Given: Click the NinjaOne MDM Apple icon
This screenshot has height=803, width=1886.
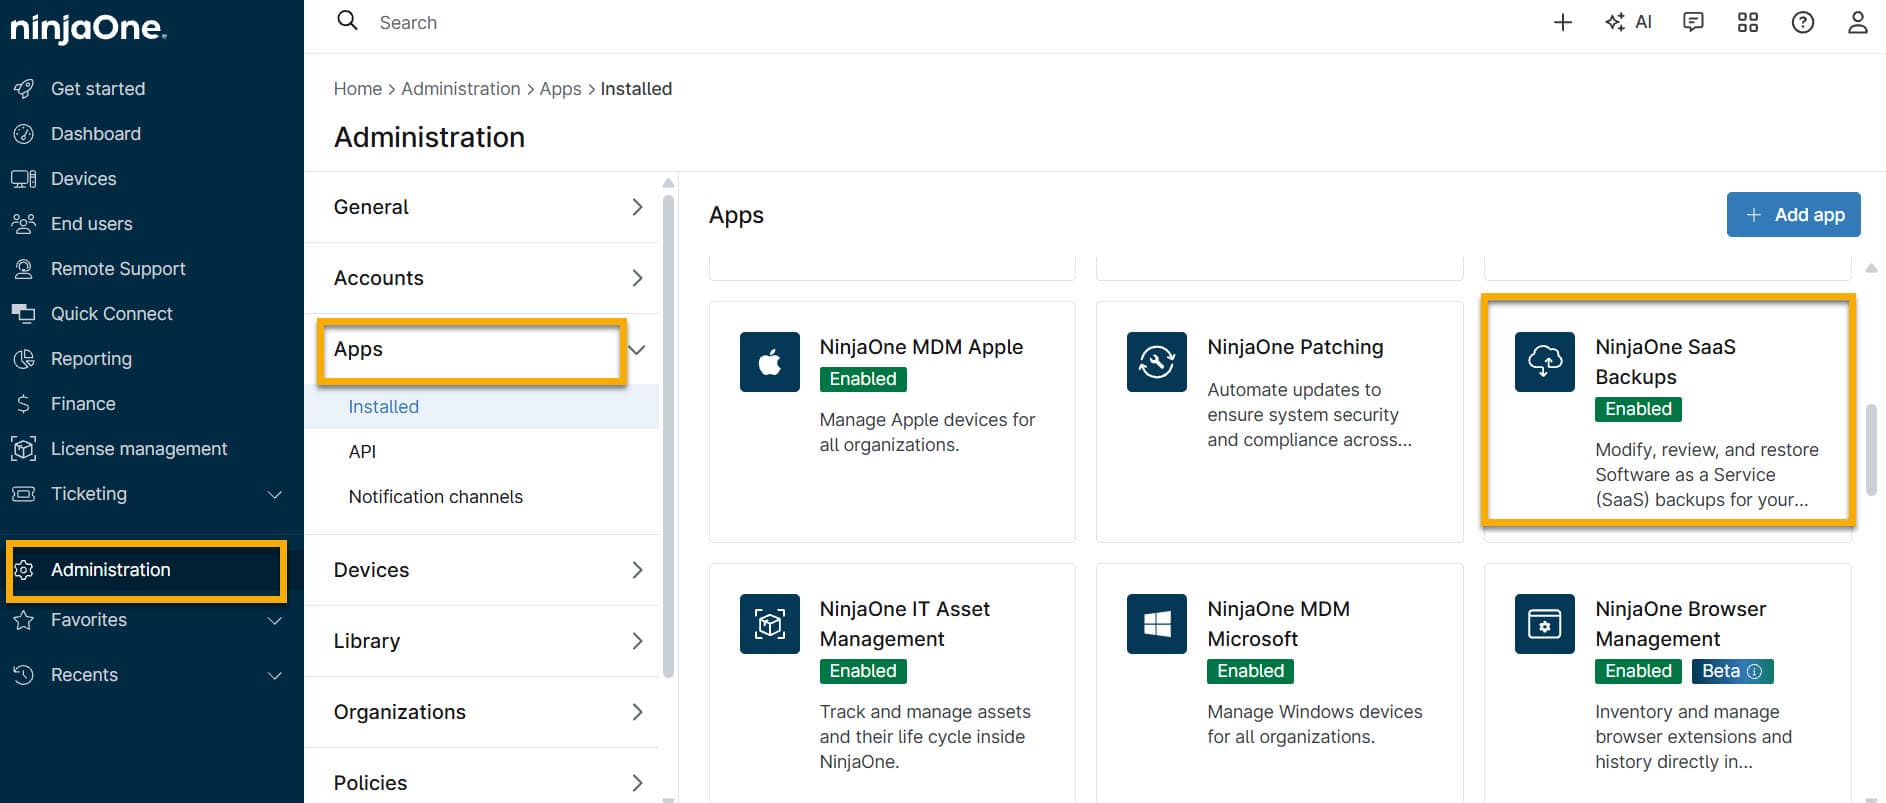Looking at the screenshot, I should click(x=770, y=362).
